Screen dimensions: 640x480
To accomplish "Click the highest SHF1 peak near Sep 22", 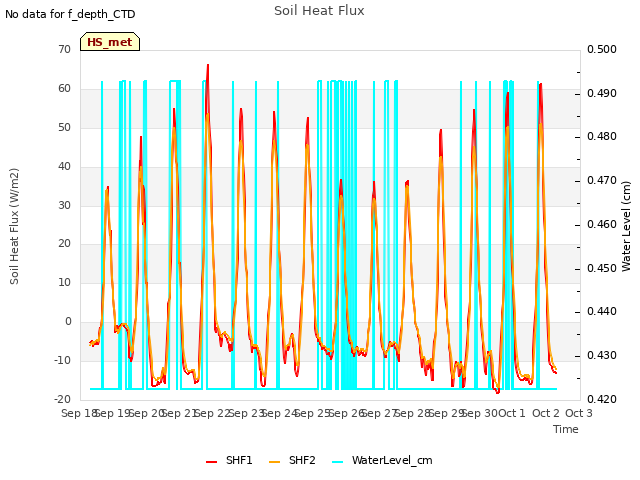I will click(x=208, y=65).
